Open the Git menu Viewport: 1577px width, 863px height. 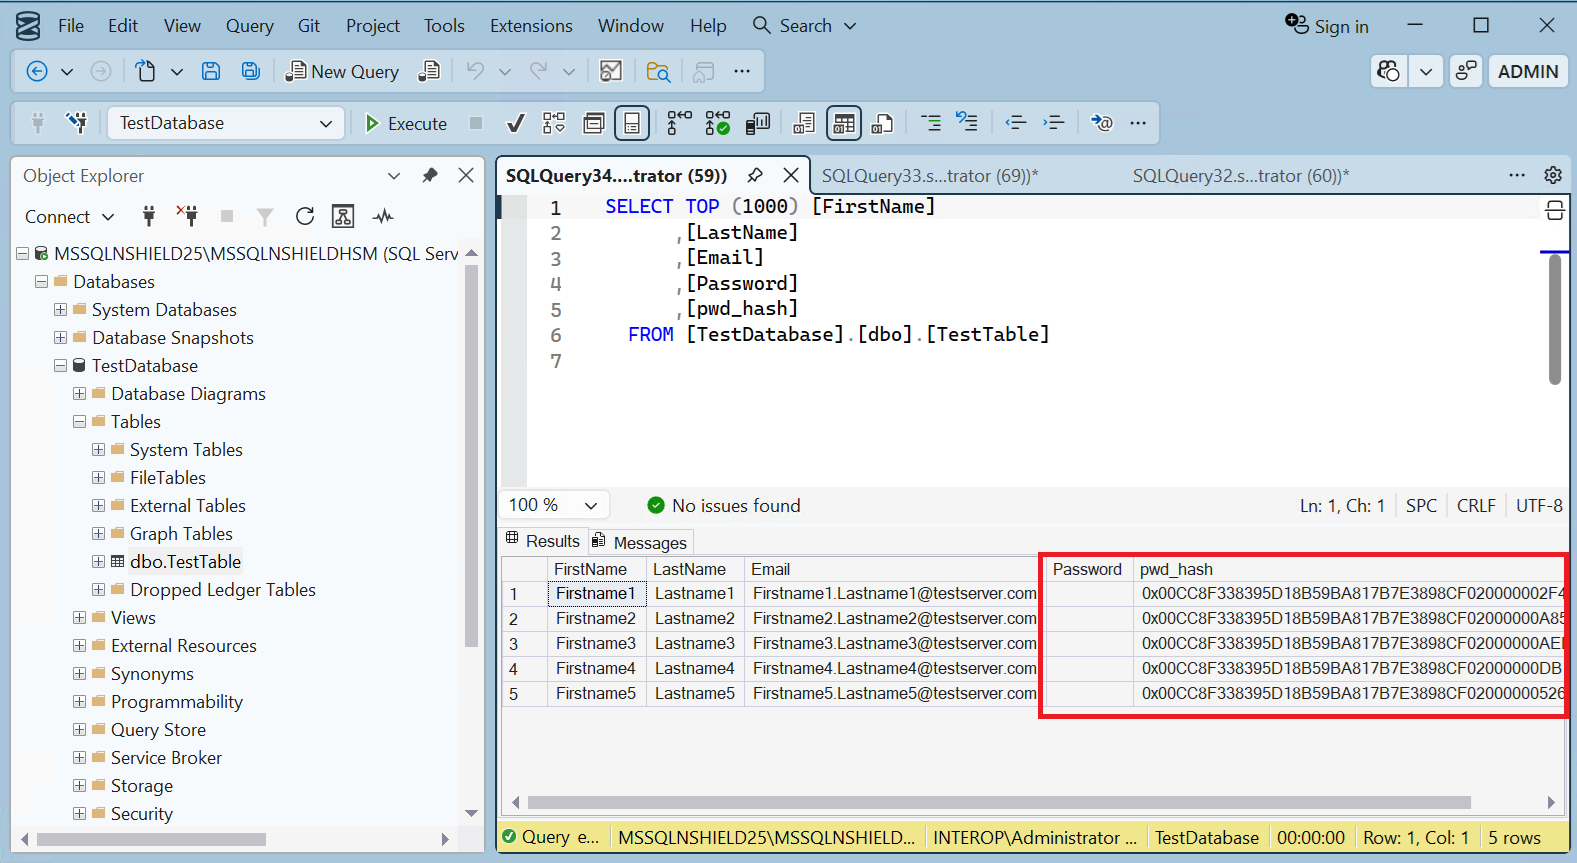[309, 26]
